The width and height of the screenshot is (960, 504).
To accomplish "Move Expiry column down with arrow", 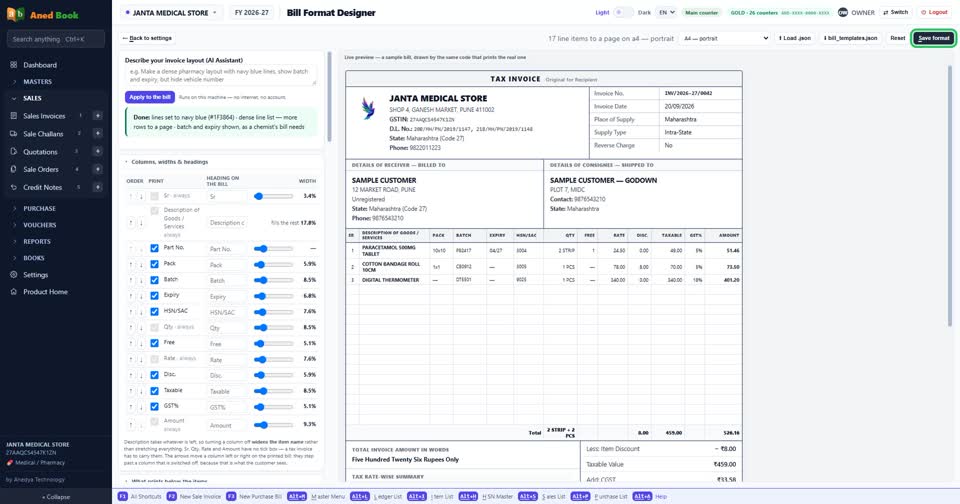I will (x=141, y=296).
